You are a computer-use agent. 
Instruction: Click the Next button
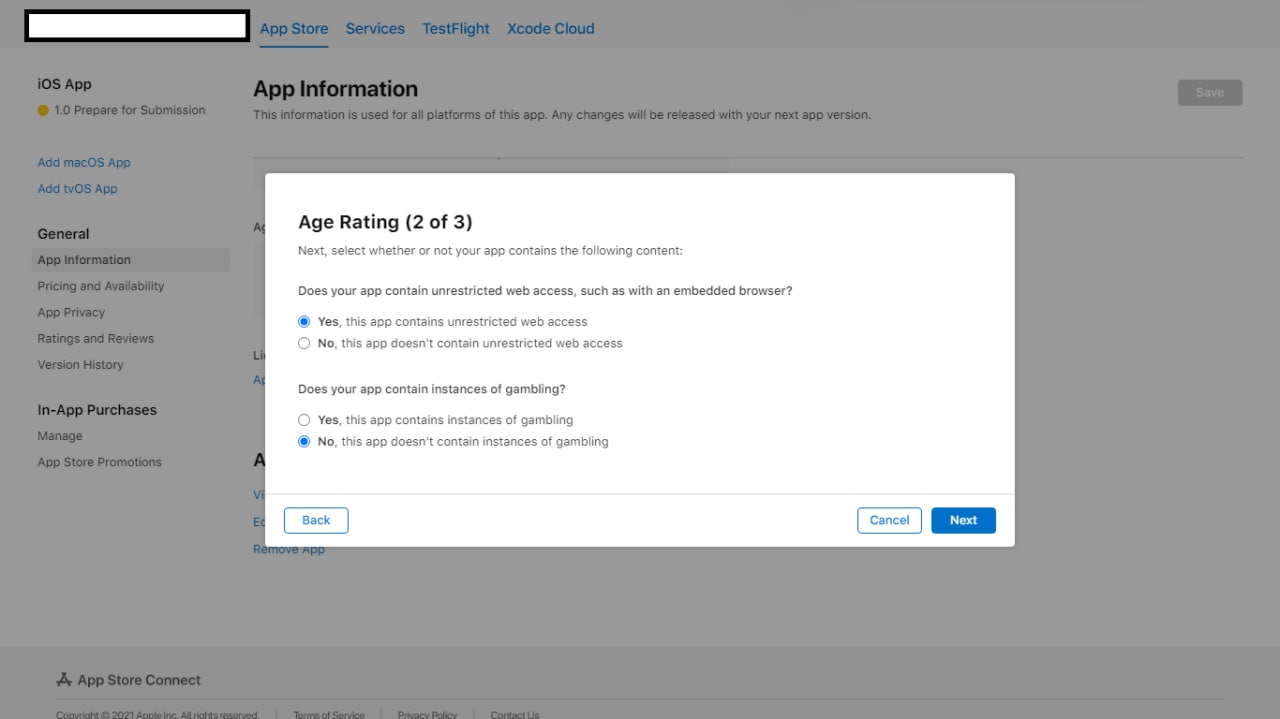(x=963, y=520)
